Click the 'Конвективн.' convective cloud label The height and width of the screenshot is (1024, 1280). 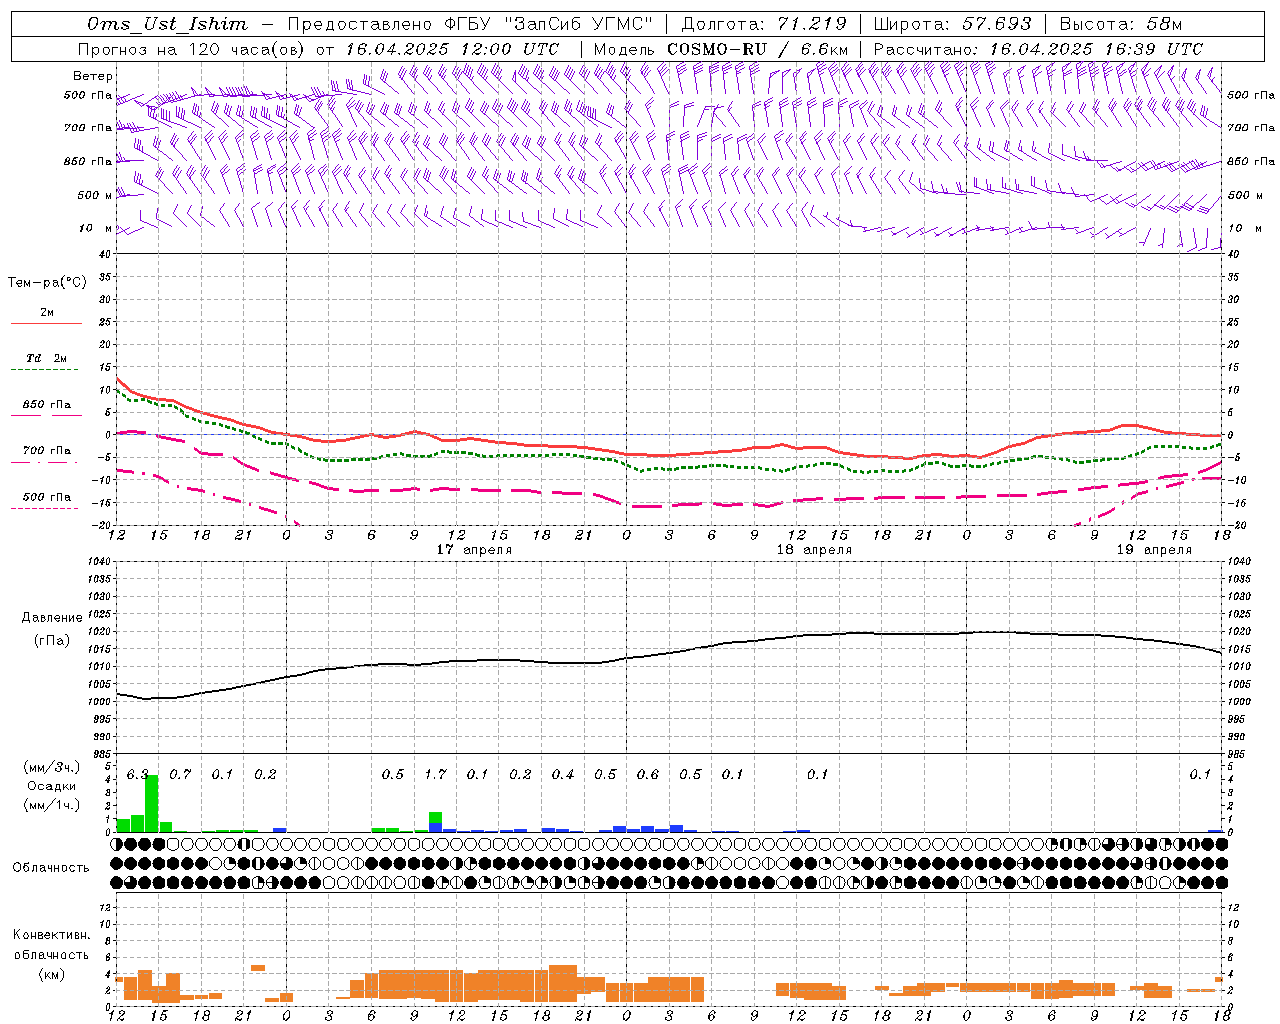click(x=51, y=935)
